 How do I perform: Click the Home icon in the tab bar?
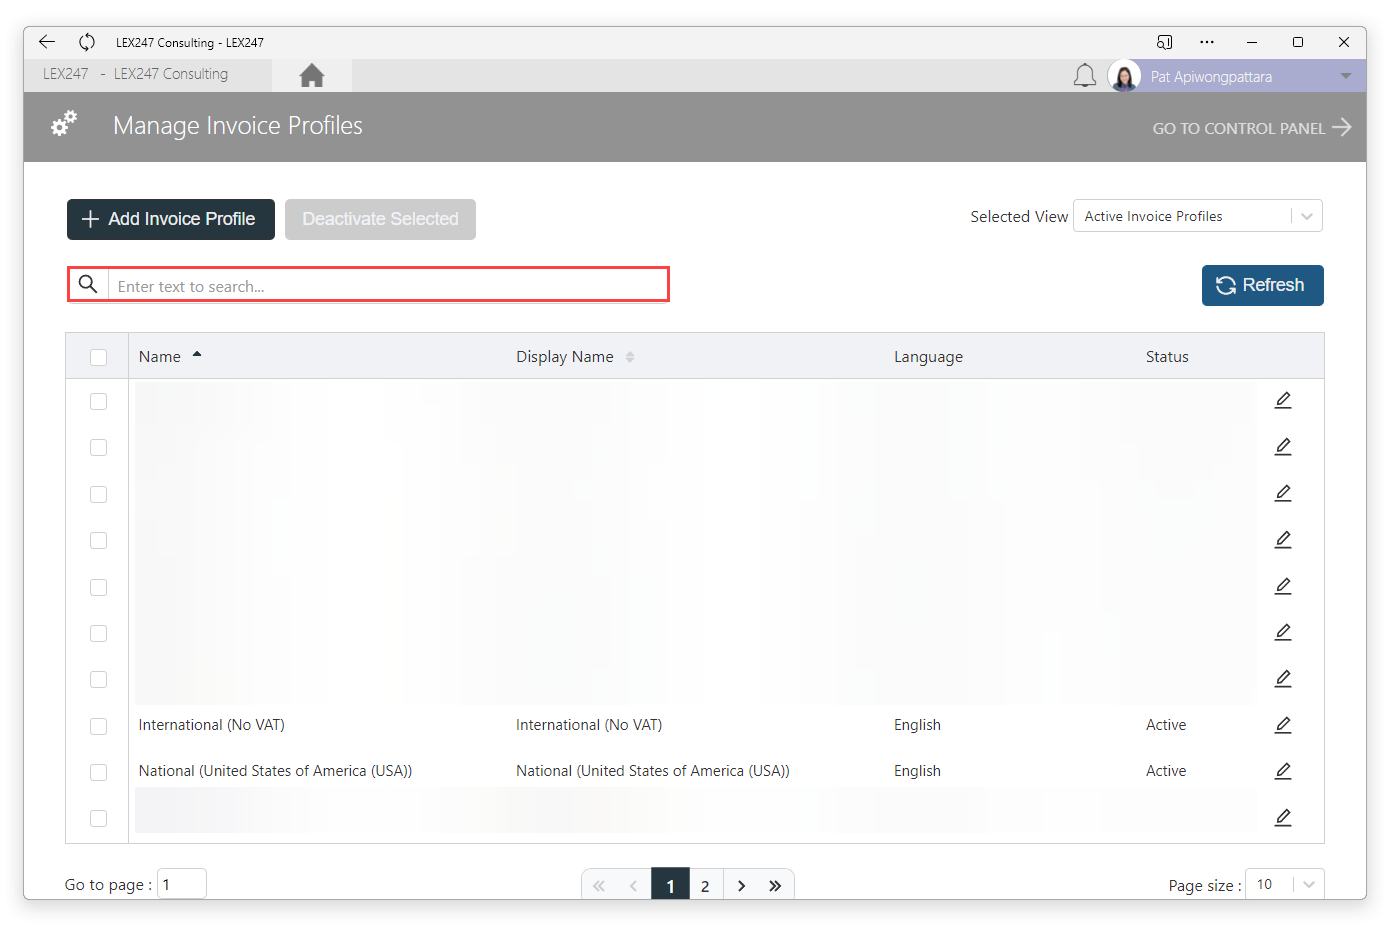coord(312,75)
